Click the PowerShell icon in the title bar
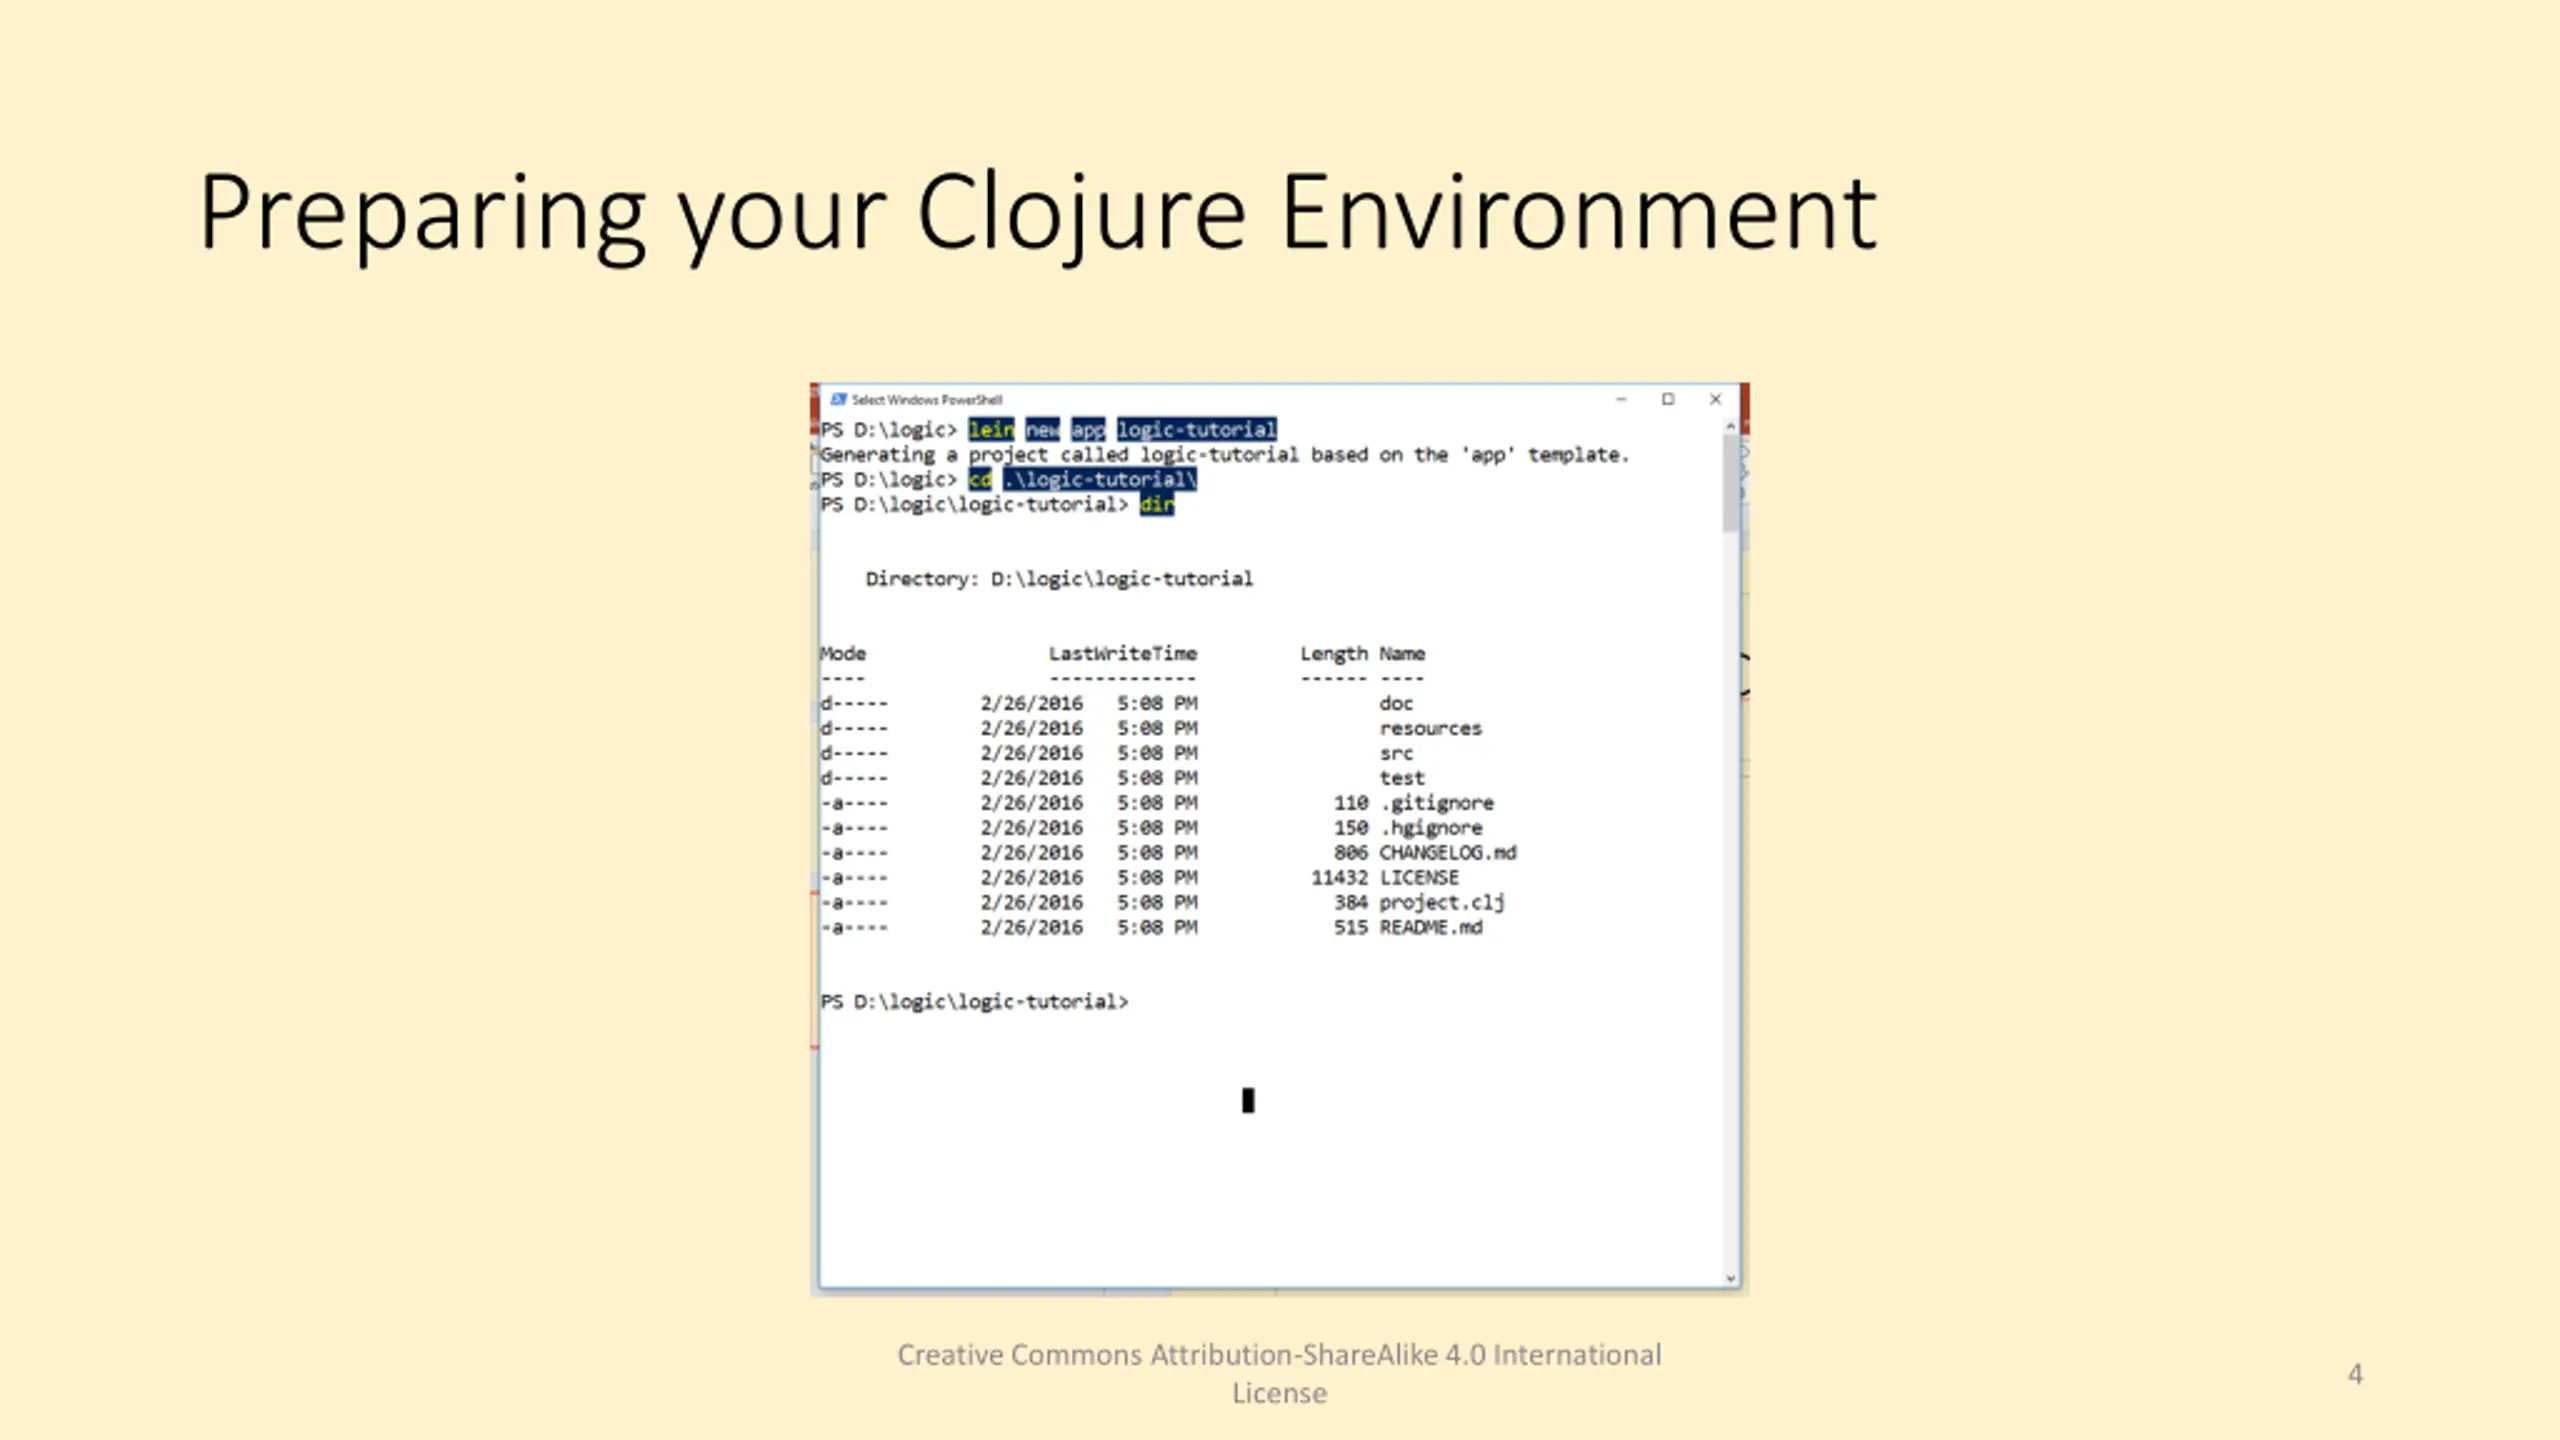The image size is (2560, 1440). click(x=838, y=399)
